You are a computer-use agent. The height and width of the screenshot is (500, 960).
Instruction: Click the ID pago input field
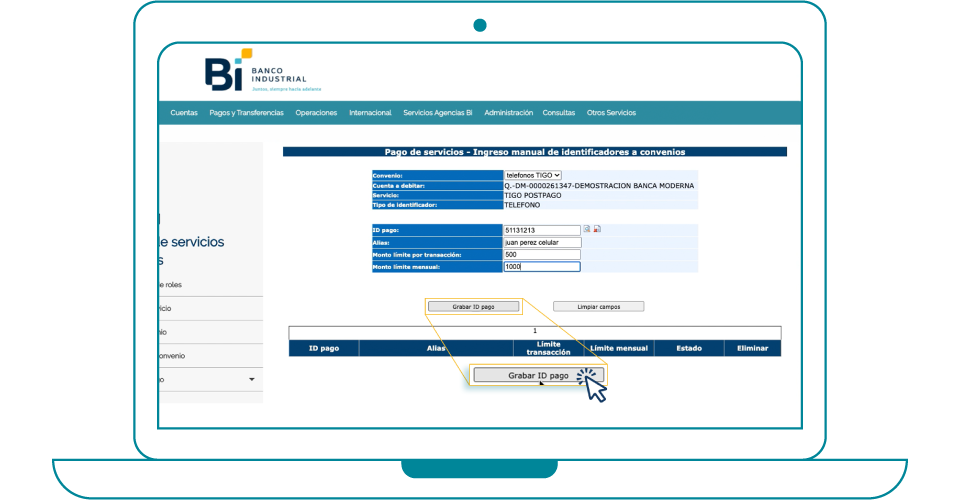pos(542,230)
